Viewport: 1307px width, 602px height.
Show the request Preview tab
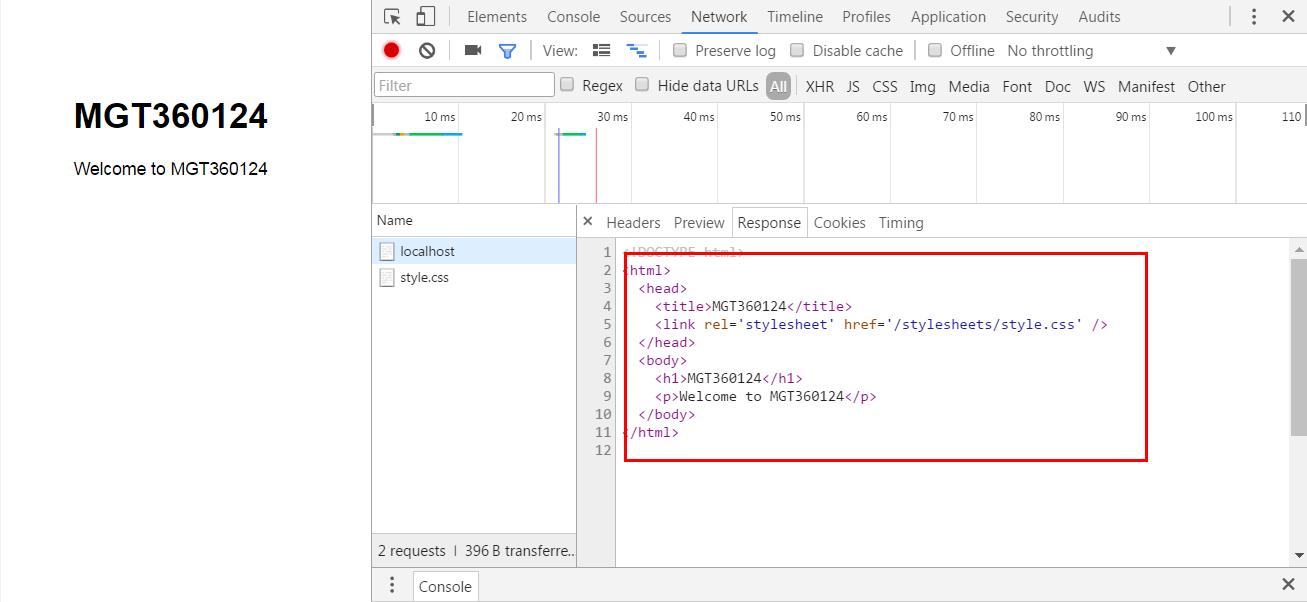(x=699, y=223)
